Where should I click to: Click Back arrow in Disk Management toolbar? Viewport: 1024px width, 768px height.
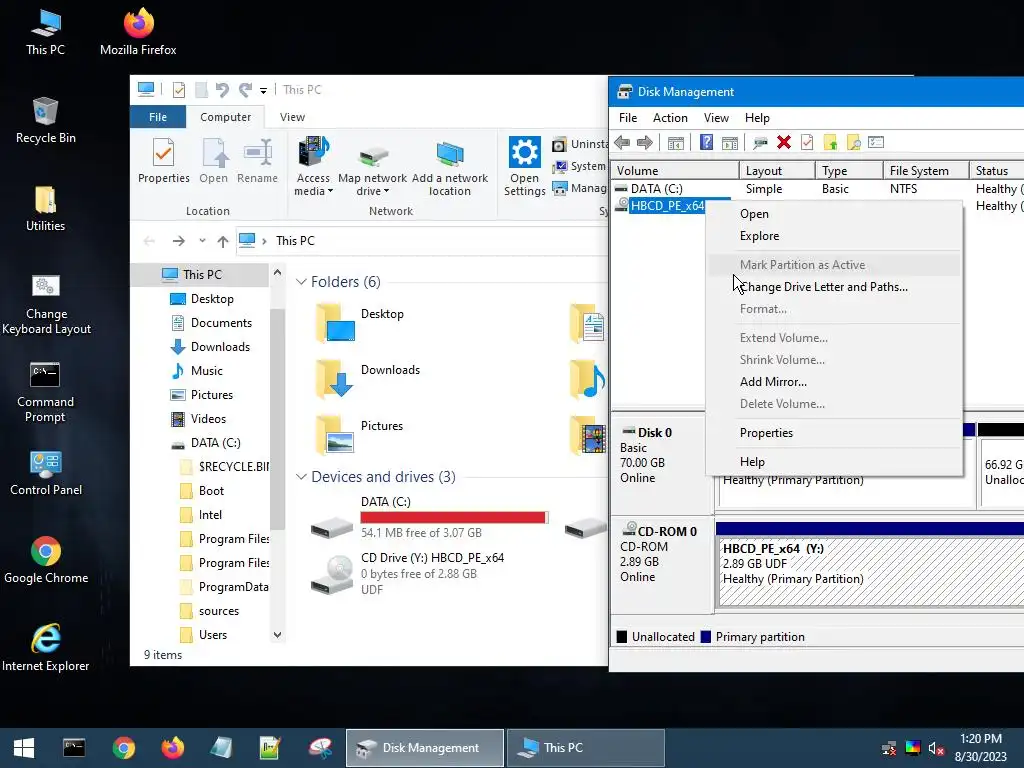(622, 142)
